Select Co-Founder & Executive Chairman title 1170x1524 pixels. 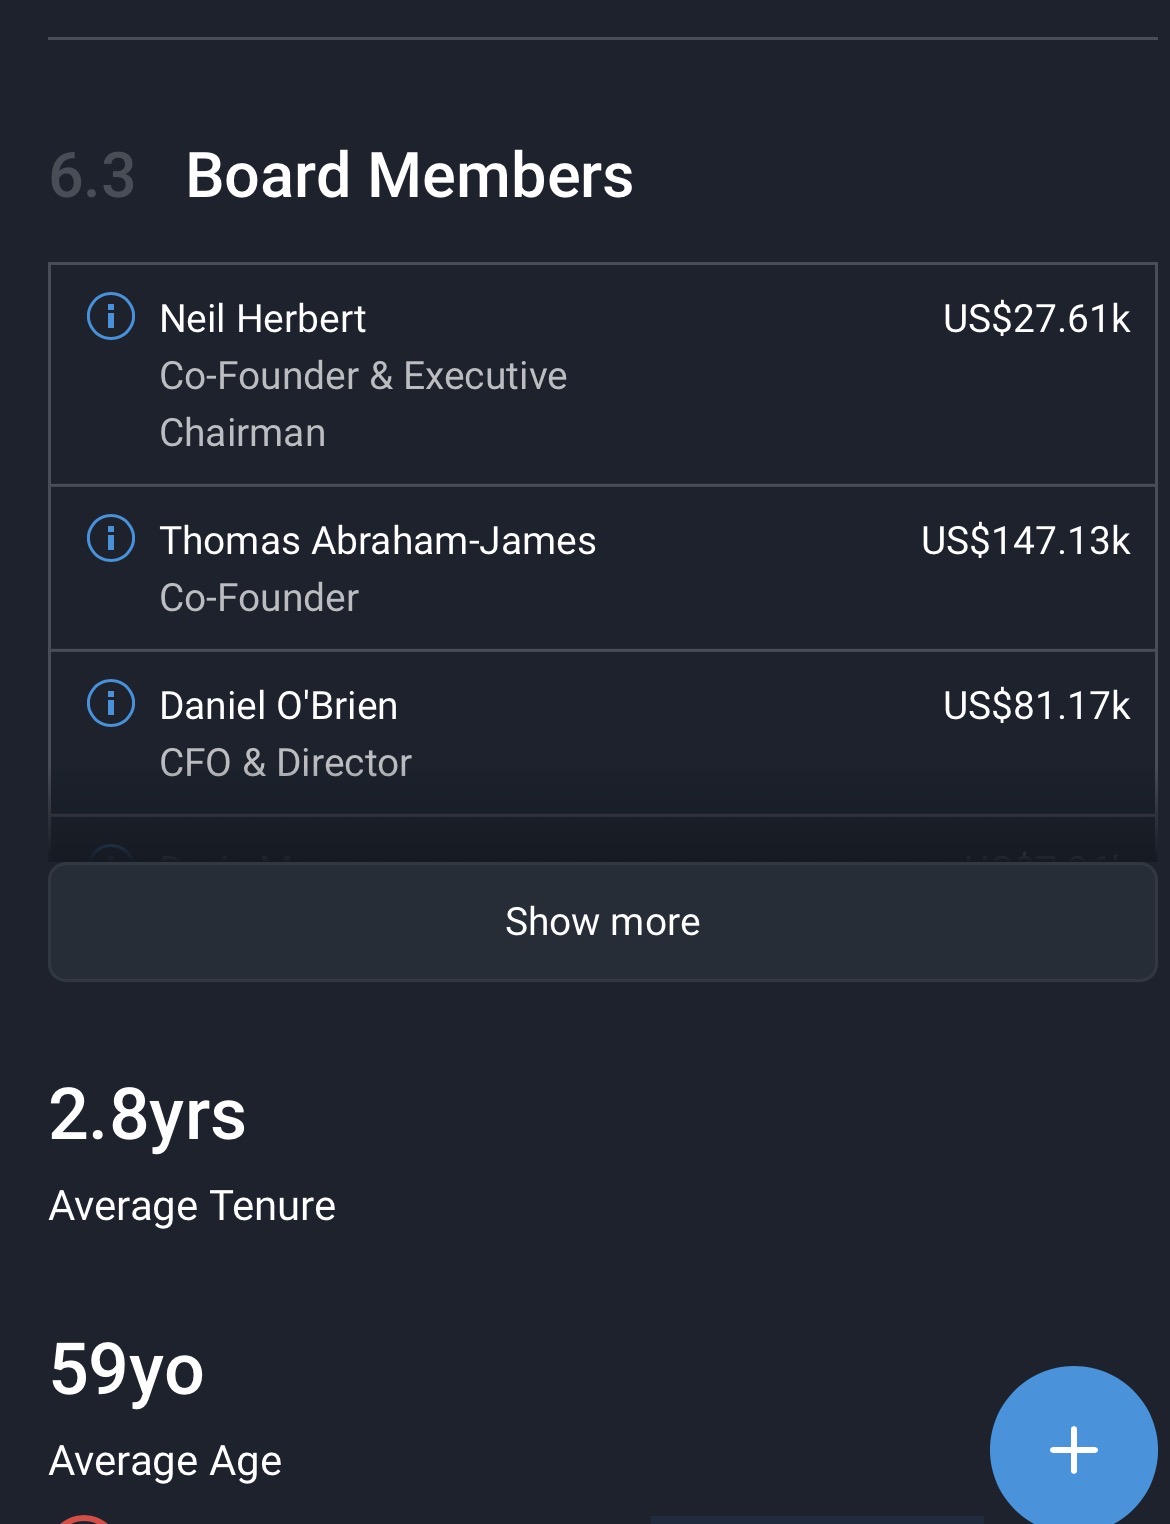point(363,404)
